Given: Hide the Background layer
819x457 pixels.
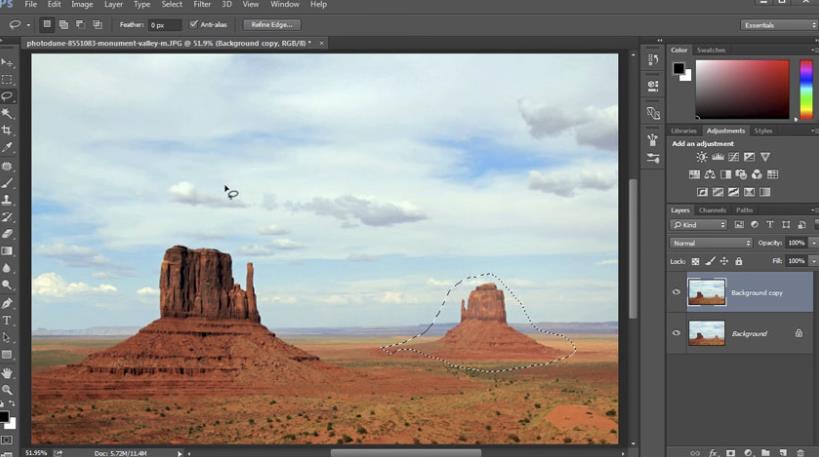Looking at the screenshot, I should point(676,333).
